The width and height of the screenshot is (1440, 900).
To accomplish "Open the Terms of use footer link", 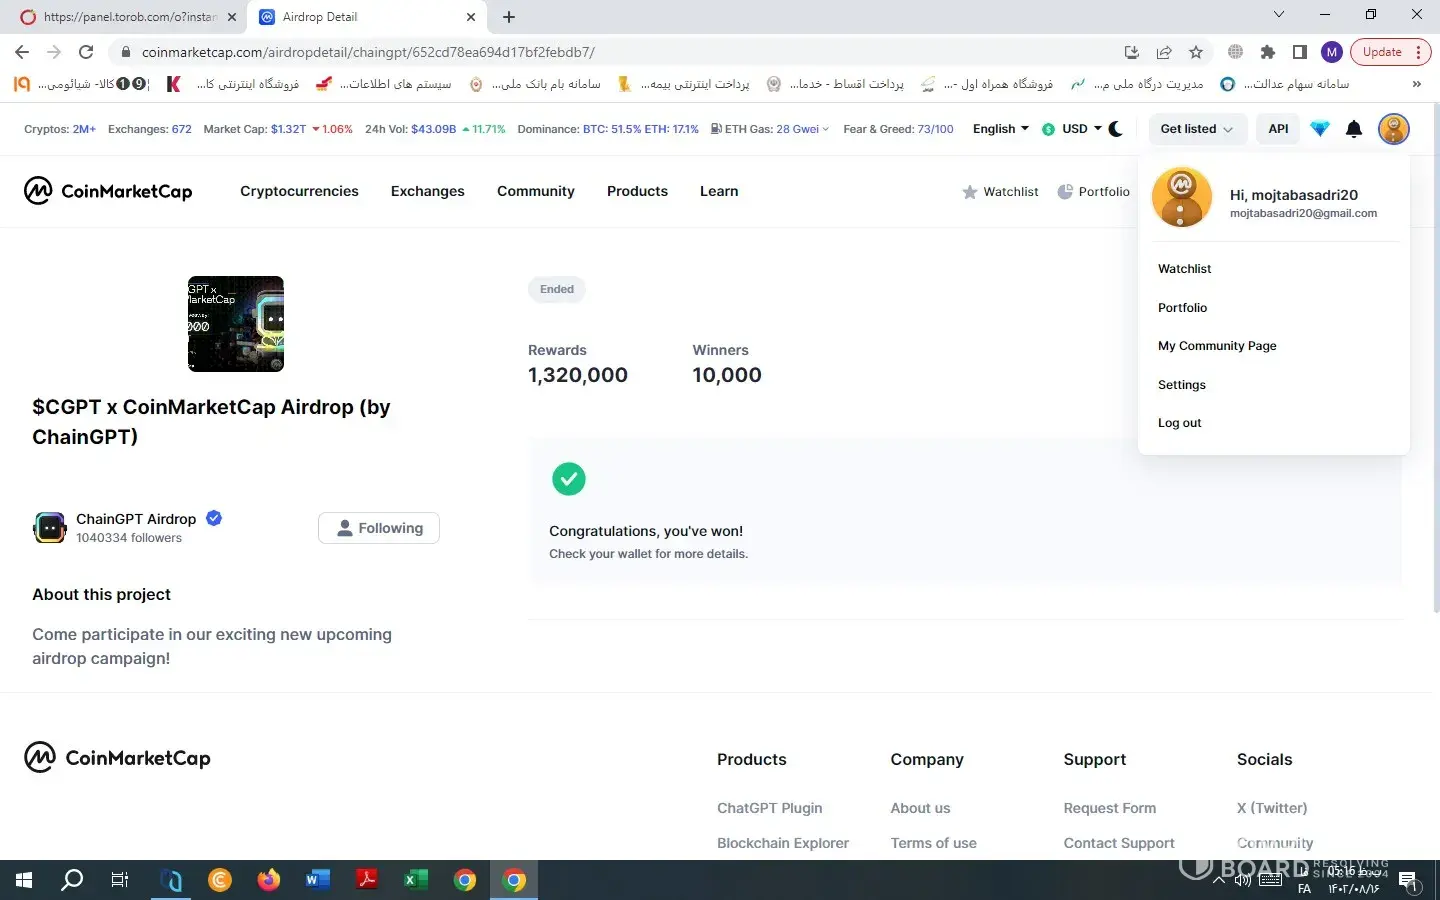I will (x=934, y=843).
